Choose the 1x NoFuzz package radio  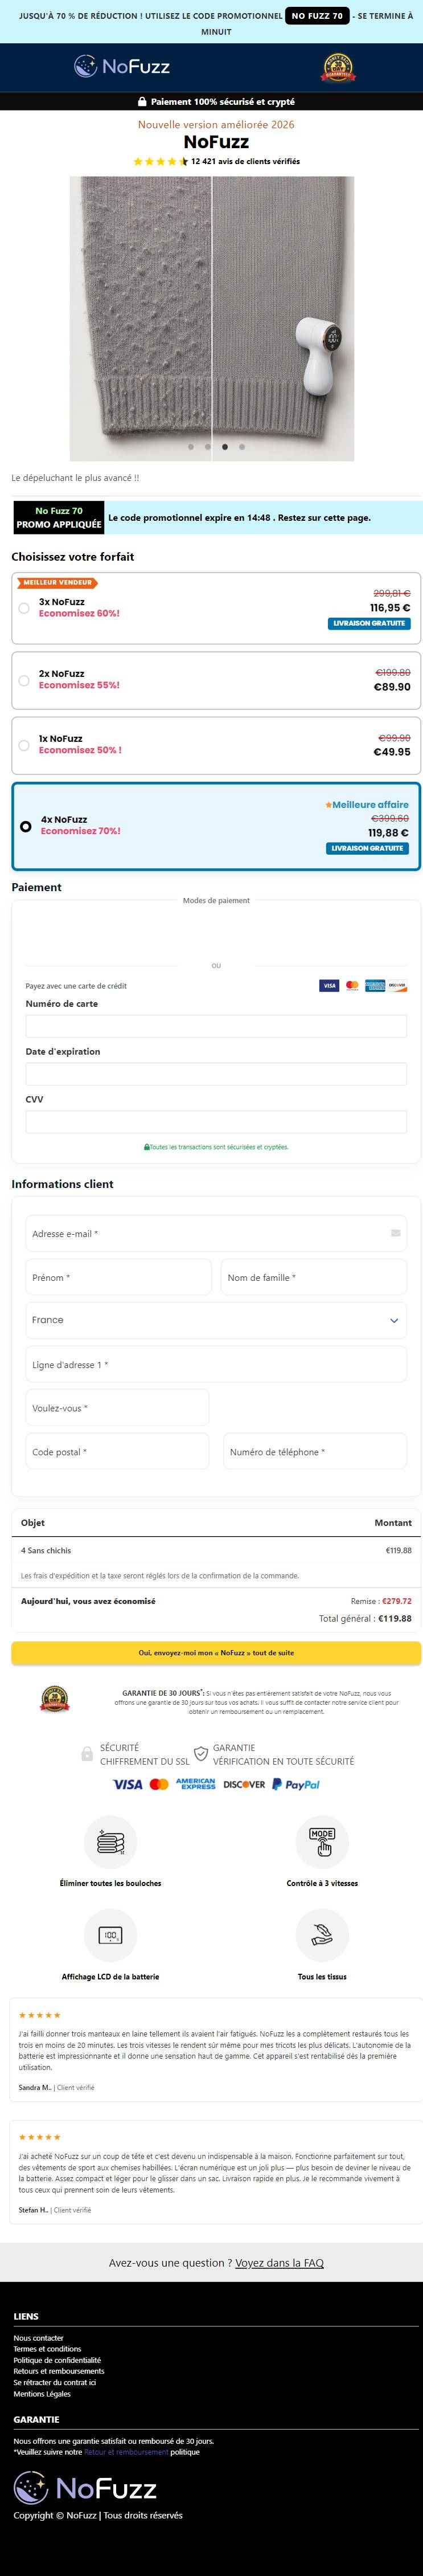pyautogui.click(x=24, y=745)
